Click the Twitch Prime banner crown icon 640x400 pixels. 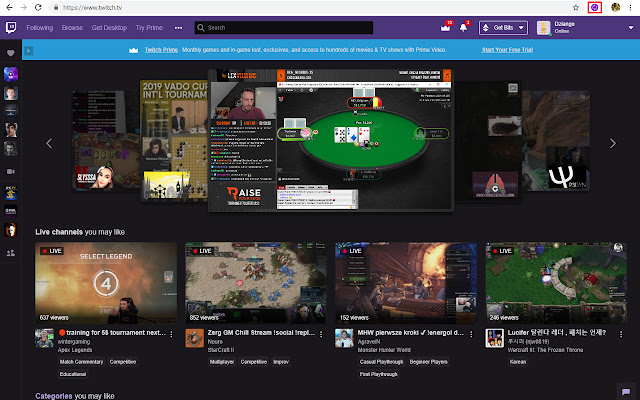coord(133,50)
